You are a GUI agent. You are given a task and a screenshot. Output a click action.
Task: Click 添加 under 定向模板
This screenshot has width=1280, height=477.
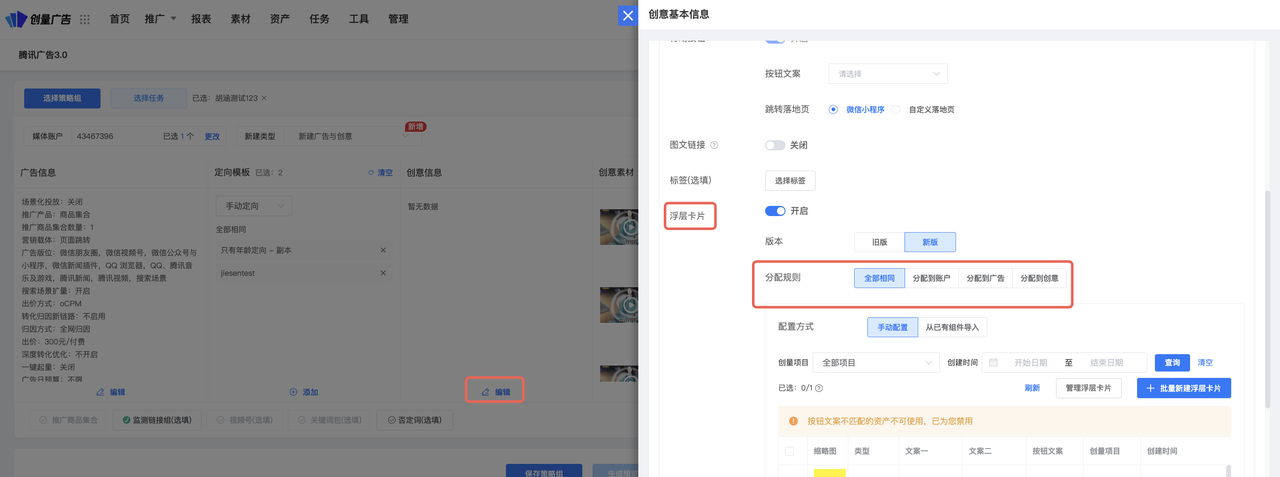point(303,392)
